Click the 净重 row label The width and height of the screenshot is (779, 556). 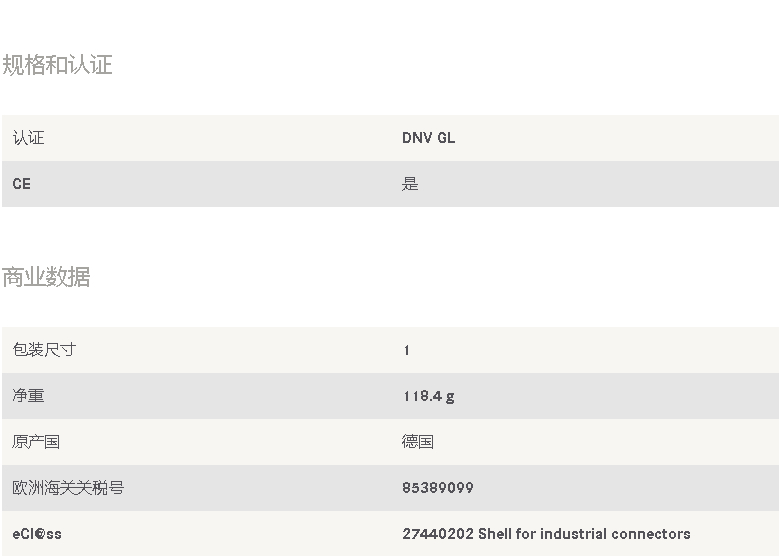click(x=28, y=396)
